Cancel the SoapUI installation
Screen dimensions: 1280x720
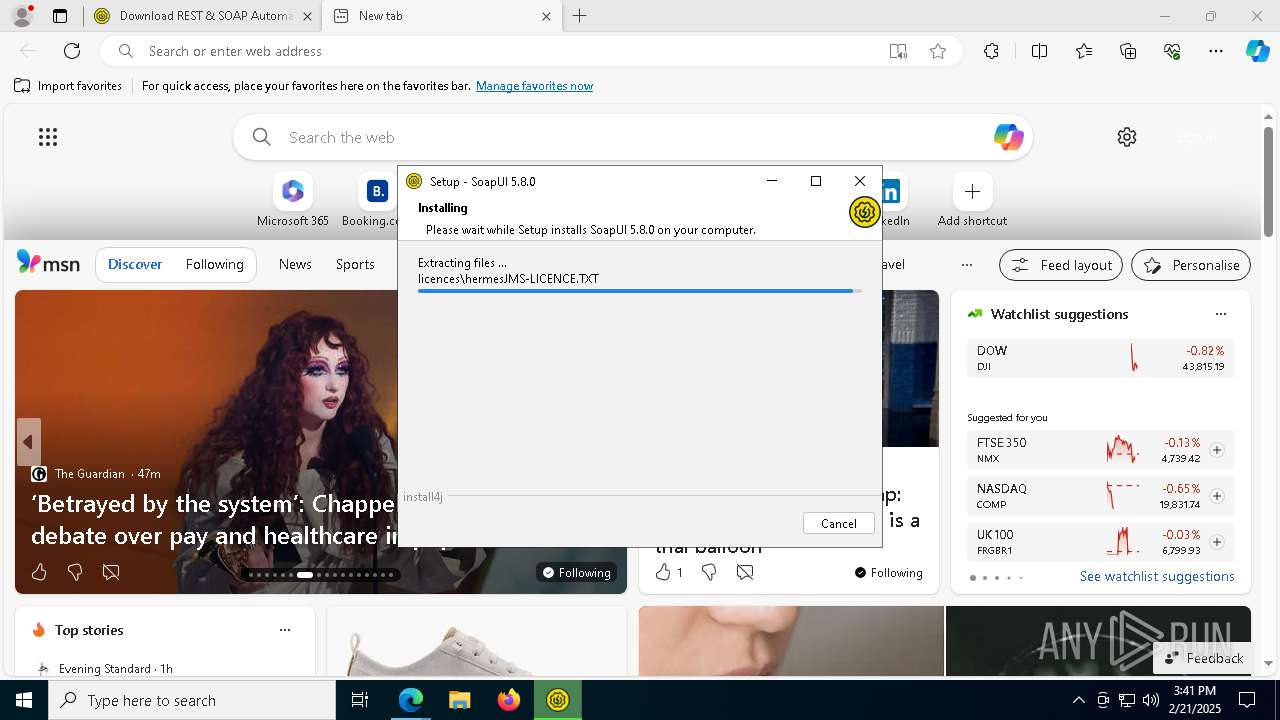point(838,523)
